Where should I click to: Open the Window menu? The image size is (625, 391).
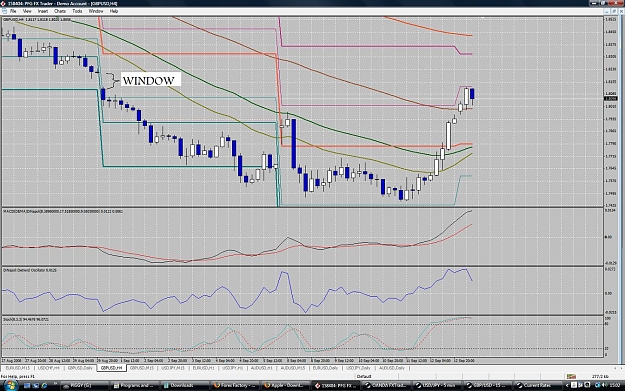coord(96,11)
